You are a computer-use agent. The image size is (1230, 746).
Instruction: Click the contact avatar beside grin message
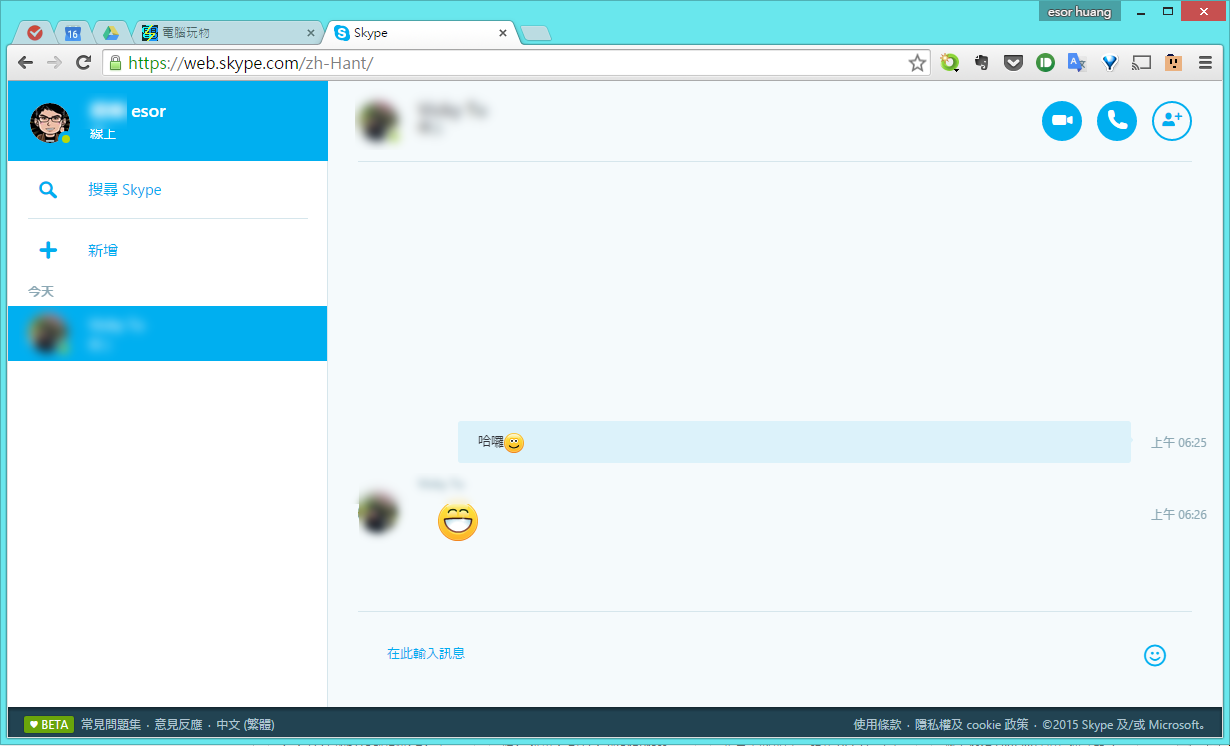[378, 511]
